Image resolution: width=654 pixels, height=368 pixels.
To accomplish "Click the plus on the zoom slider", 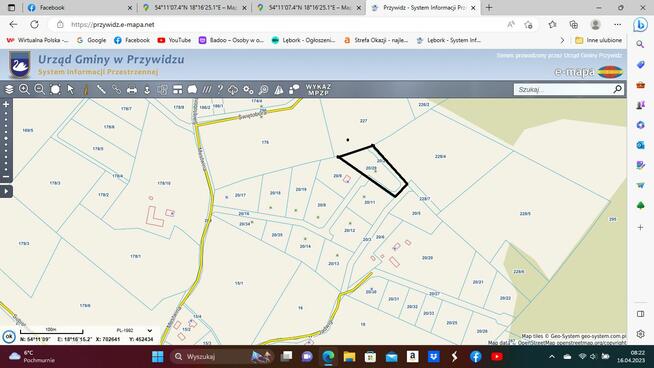I will [6, 104].
